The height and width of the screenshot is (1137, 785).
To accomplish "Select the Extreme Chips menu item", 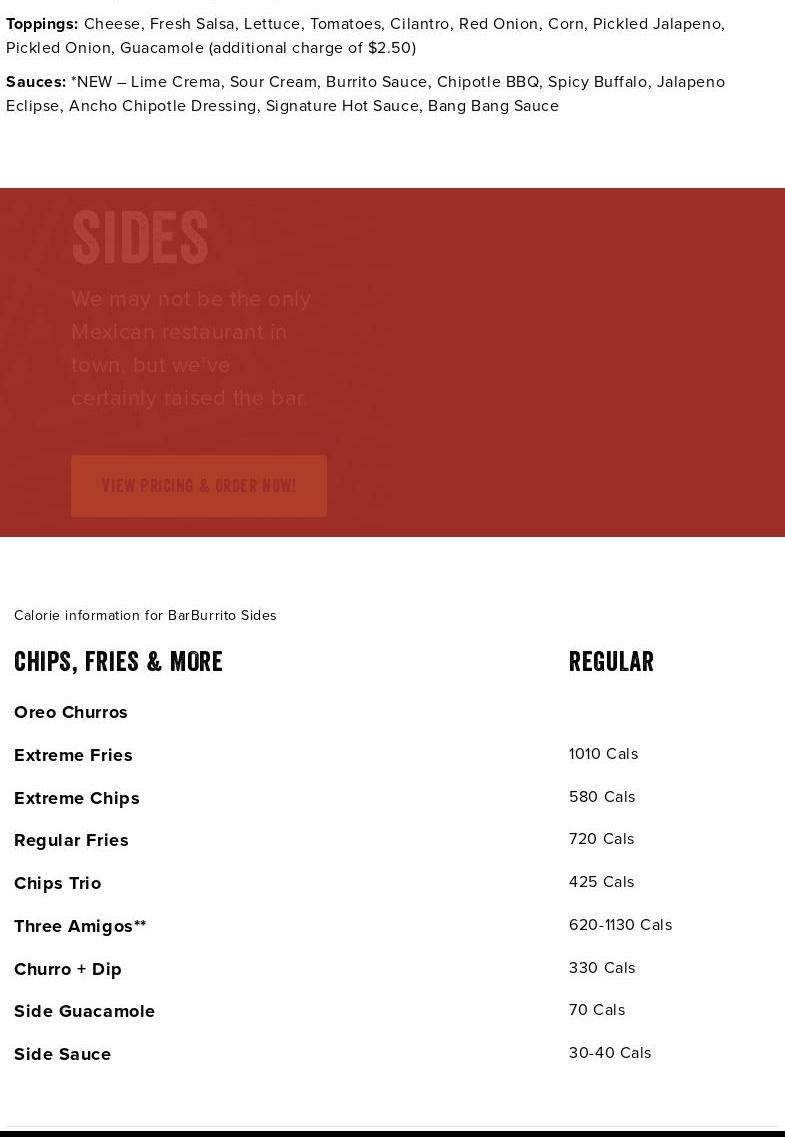I will 77,798.
